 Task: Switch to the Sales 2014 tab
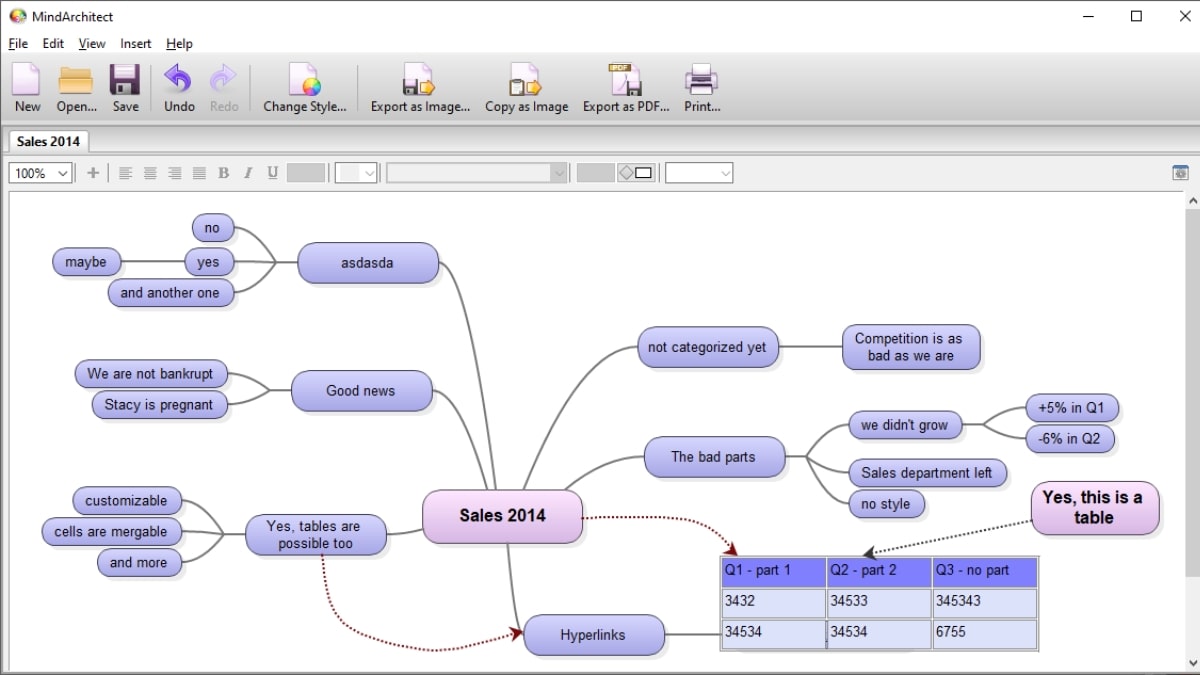pyautogui.click(x=48, y=141)
